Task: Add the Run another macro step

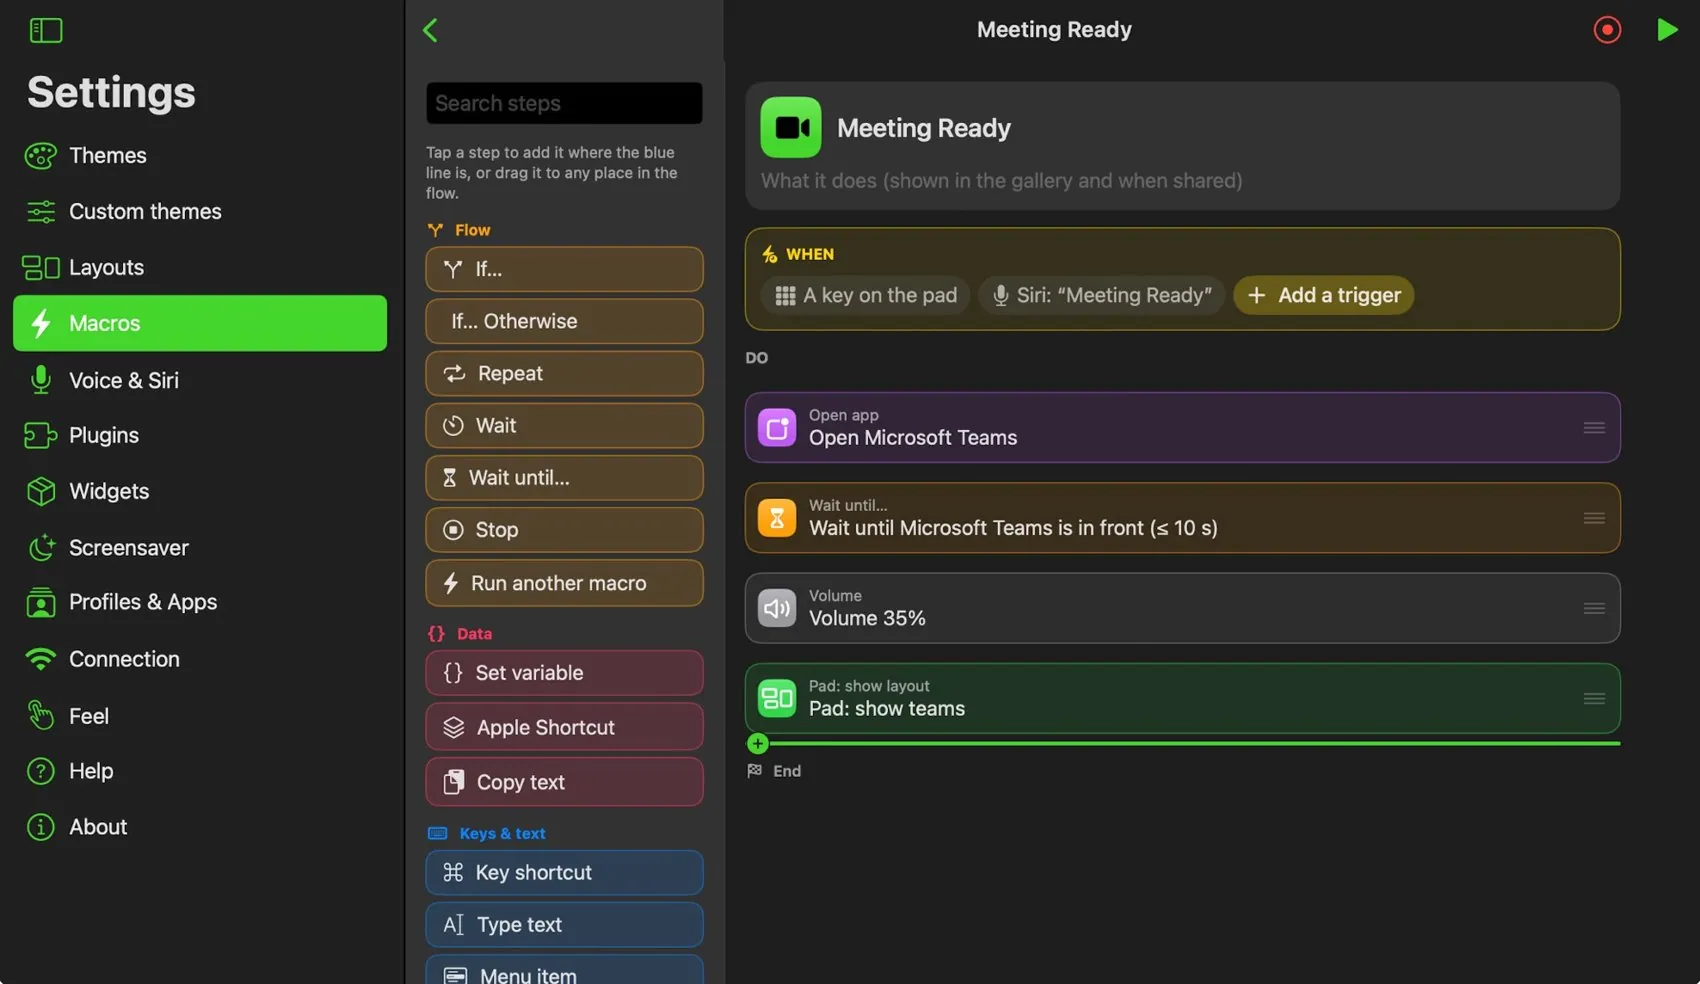Action: click(x=564, y=583)
